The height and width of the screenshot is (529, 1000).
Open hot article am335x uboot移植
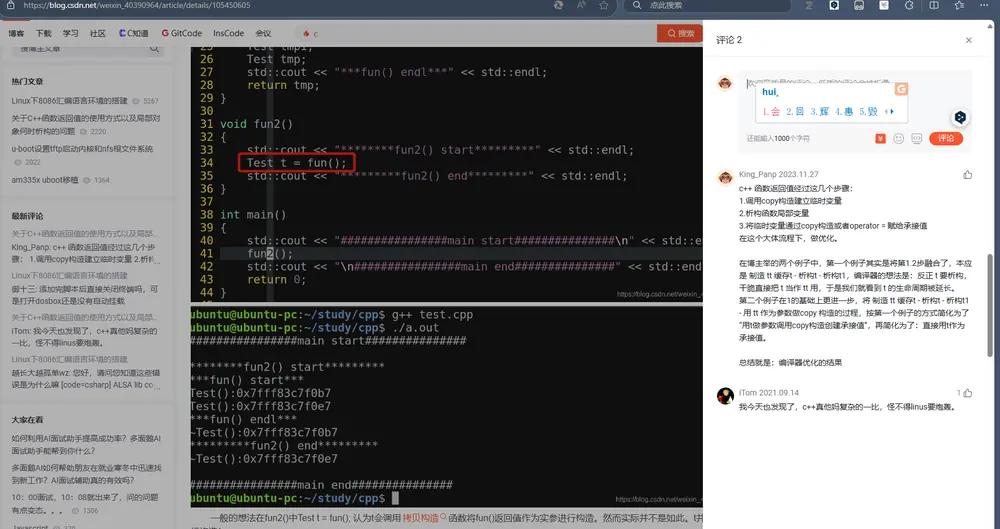(45, 180)
